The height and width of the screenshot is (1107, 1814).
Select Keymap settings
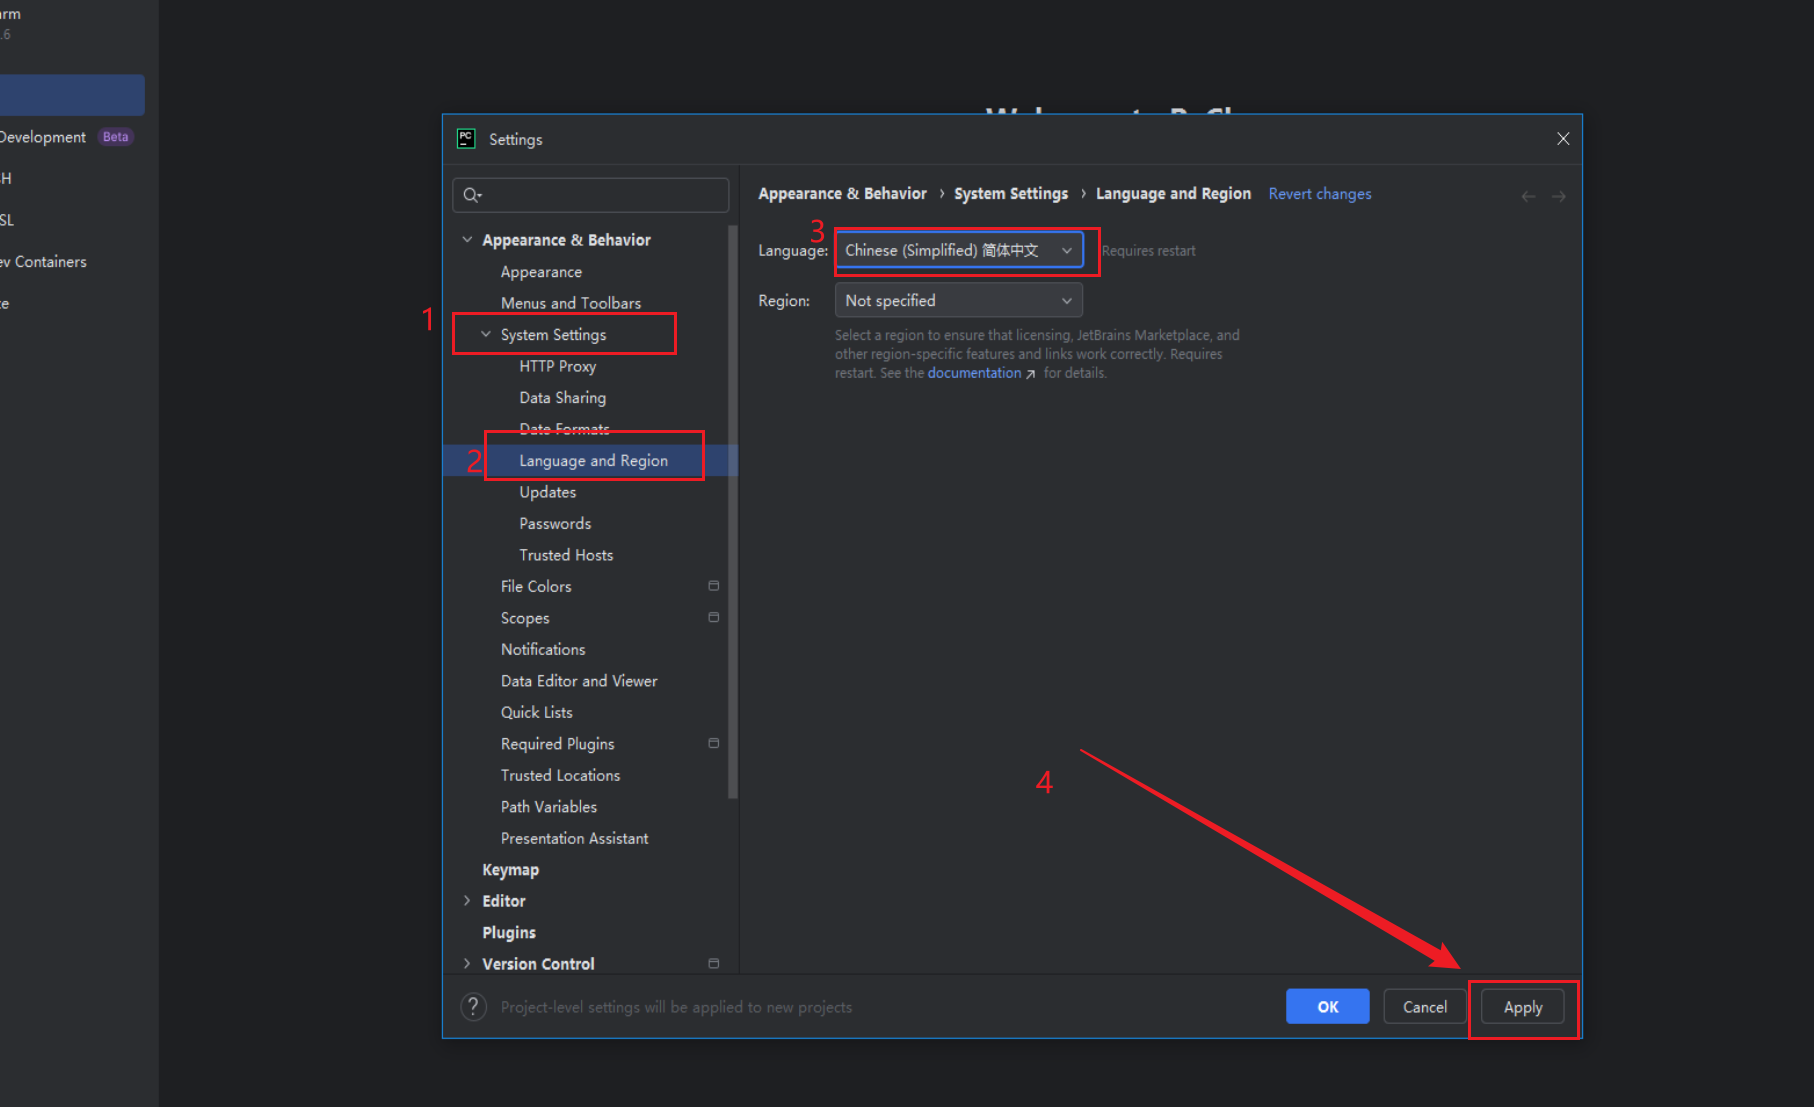(510, 870)
